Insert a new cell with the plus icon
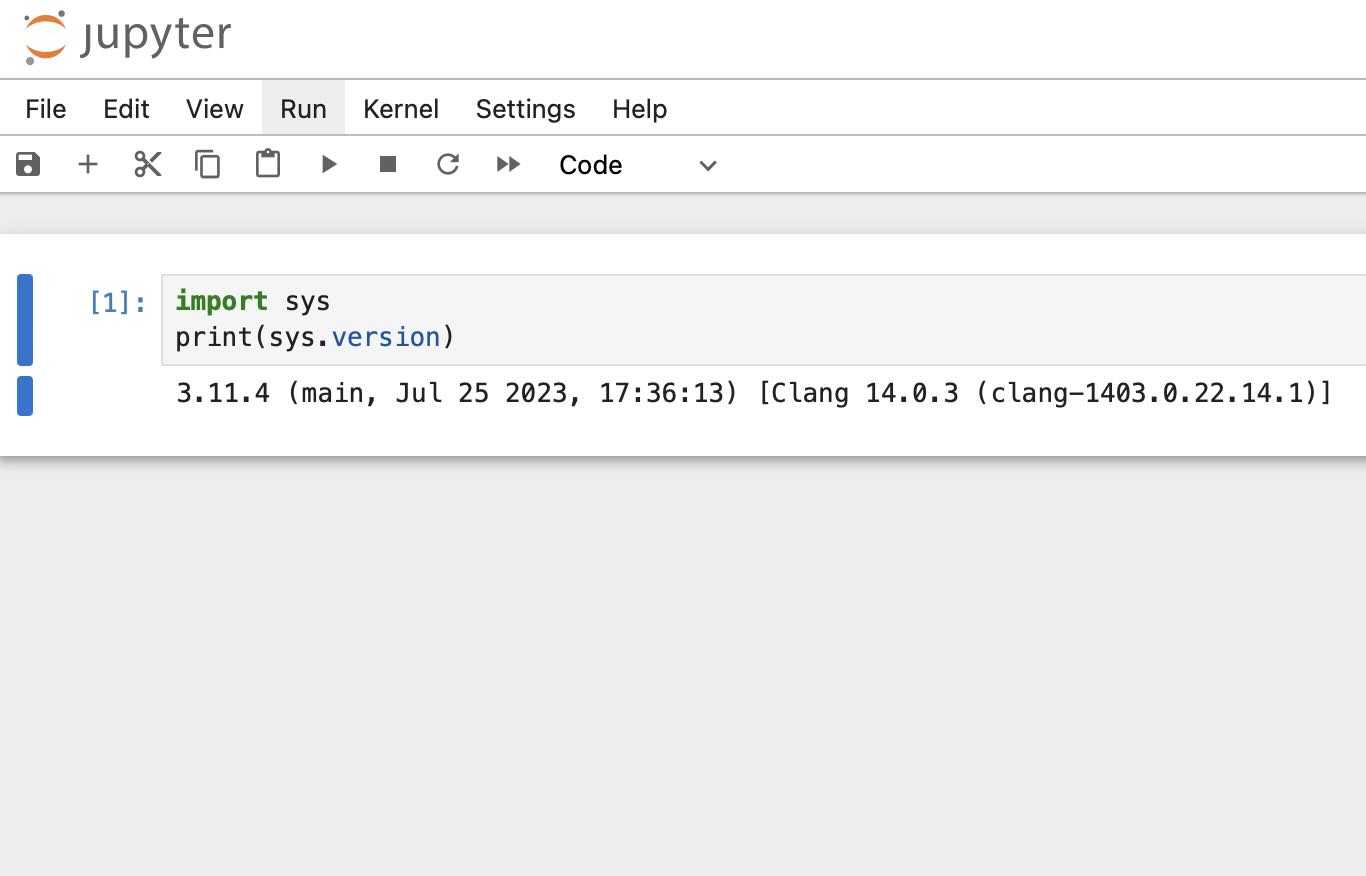The image size is (1366, 876). (x=88, y=164)
